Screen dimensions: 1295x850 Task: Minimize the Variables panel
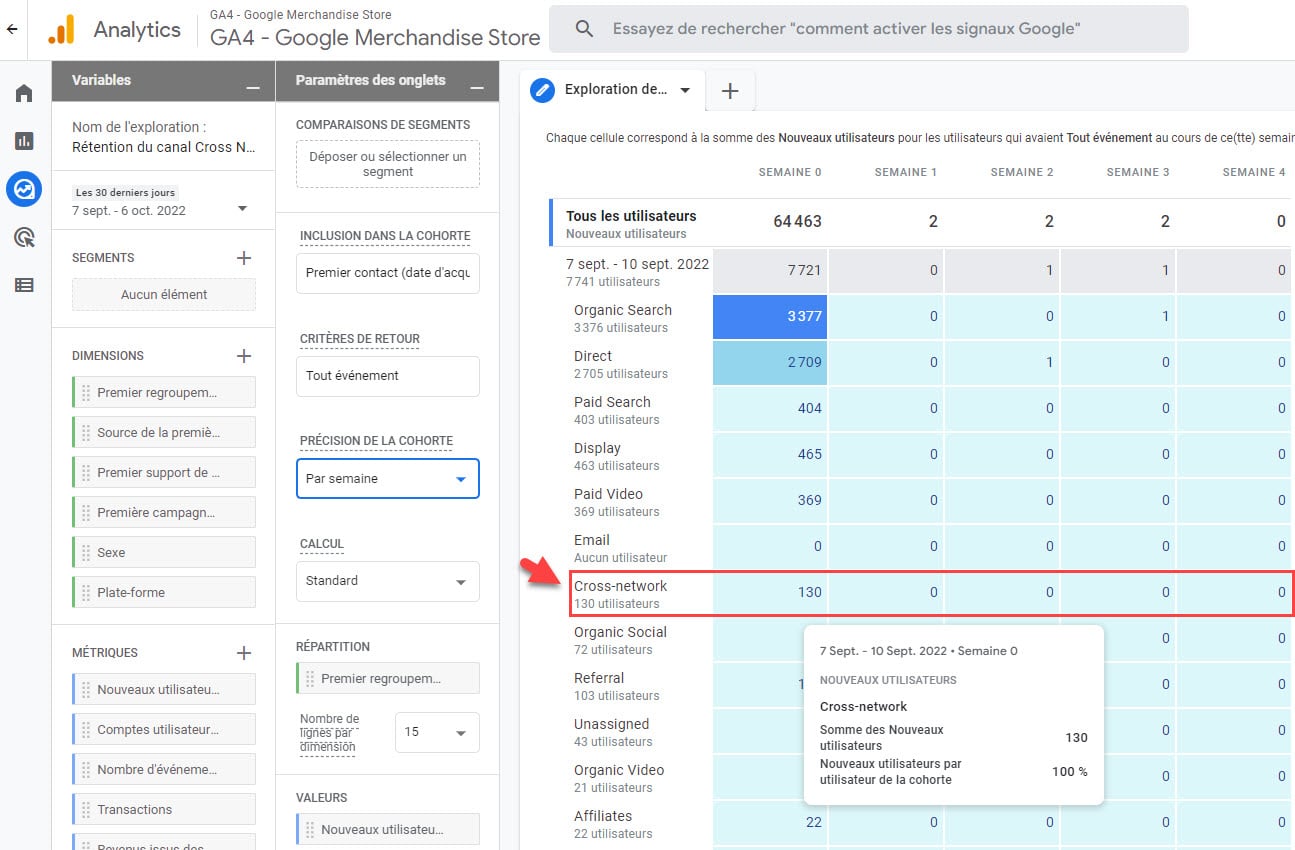coord(253,88)
